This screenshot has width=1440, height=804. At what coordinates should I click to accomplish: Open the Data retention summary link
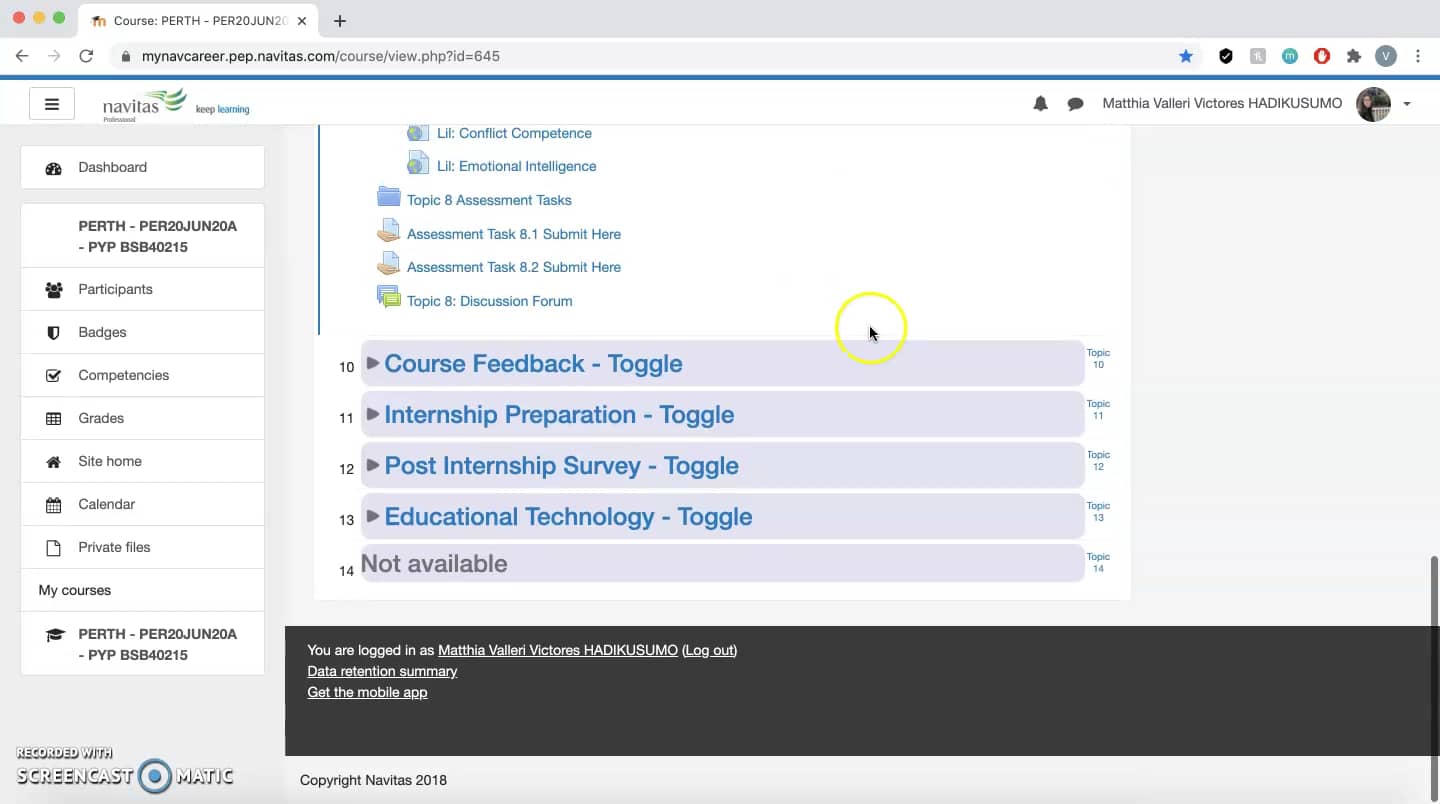[381, 671]
